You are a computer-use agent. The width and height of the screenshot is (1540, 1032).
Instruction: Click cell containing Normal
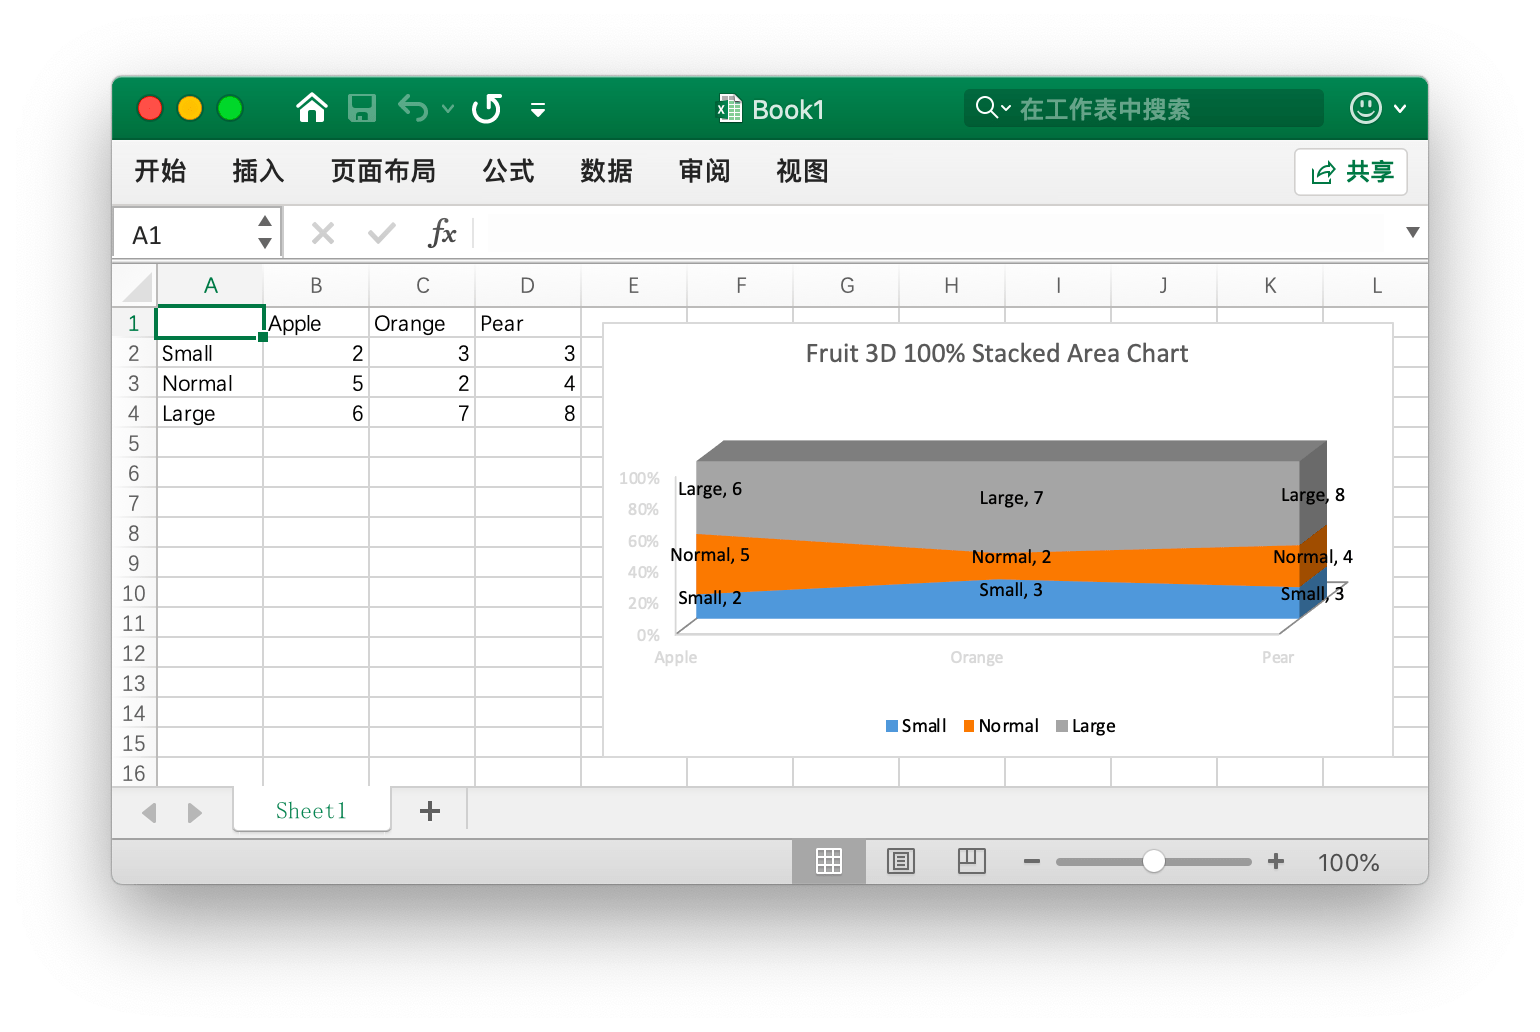tap(210, 383)
